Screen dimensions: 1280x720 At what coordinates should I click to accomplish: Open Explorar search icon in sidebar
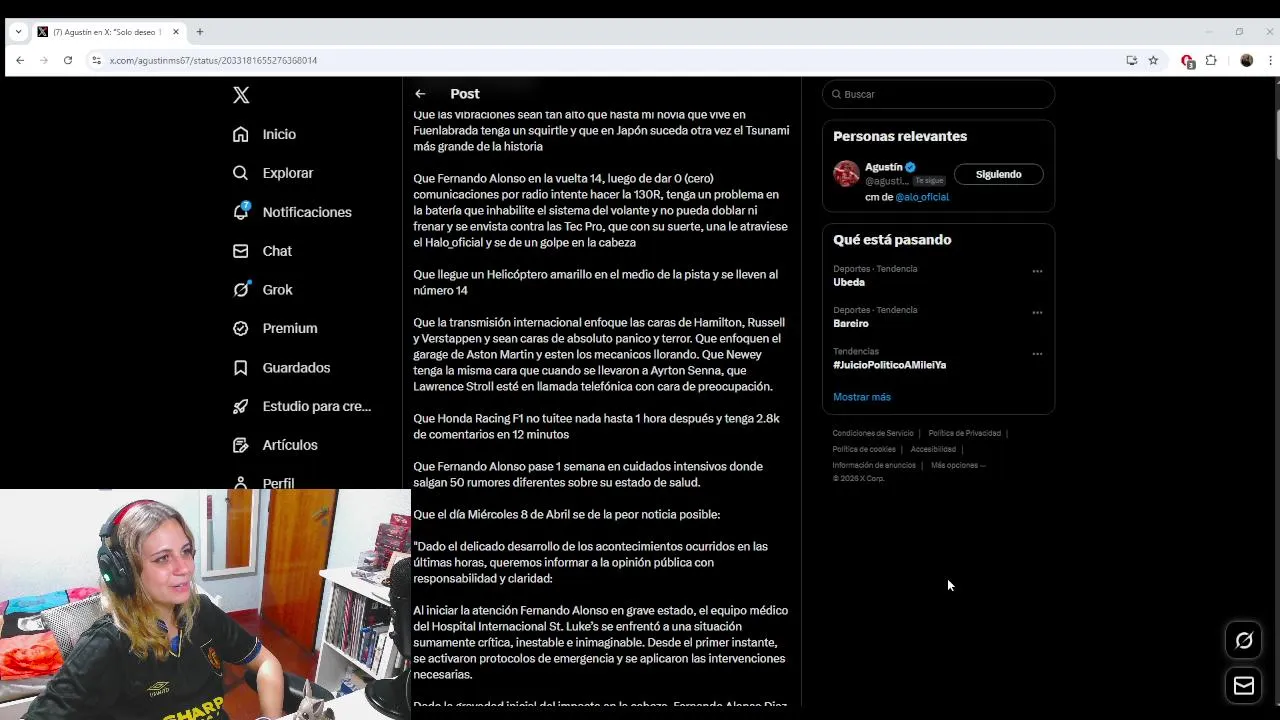(240, 173)
